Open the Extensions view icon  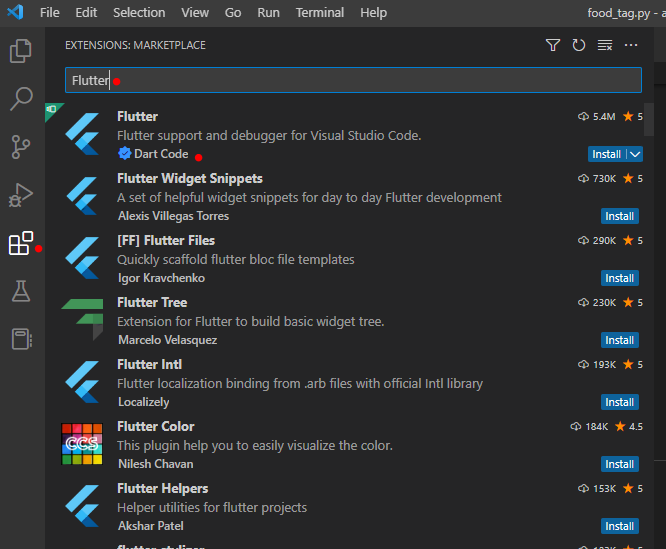[x=20, y=243]
